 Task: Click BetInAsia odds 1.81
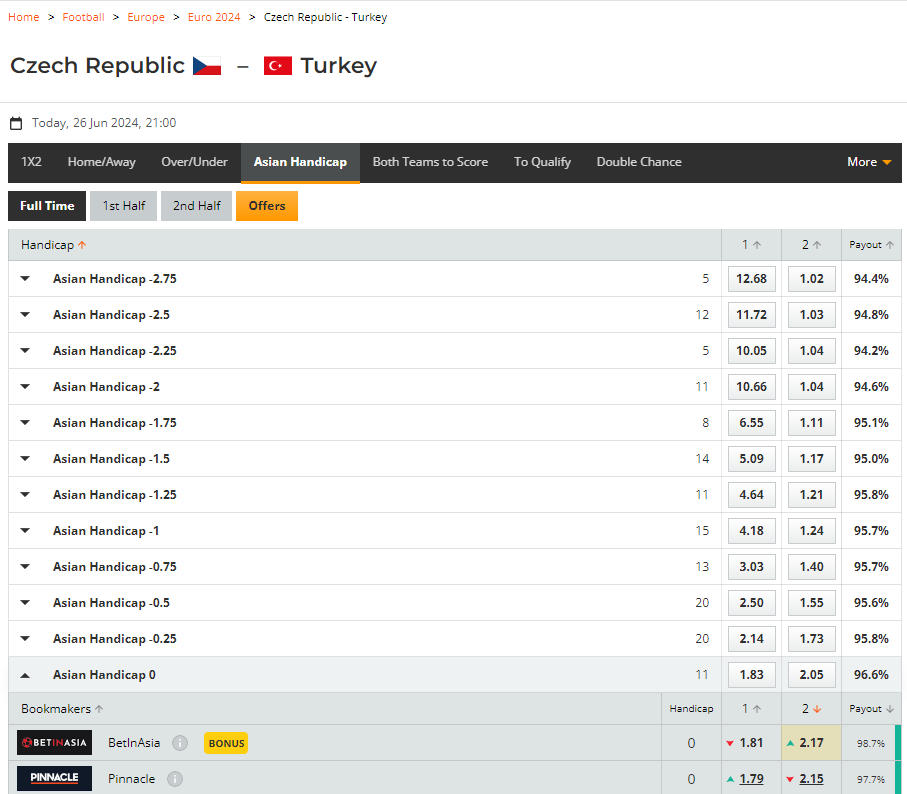point(751,743)
